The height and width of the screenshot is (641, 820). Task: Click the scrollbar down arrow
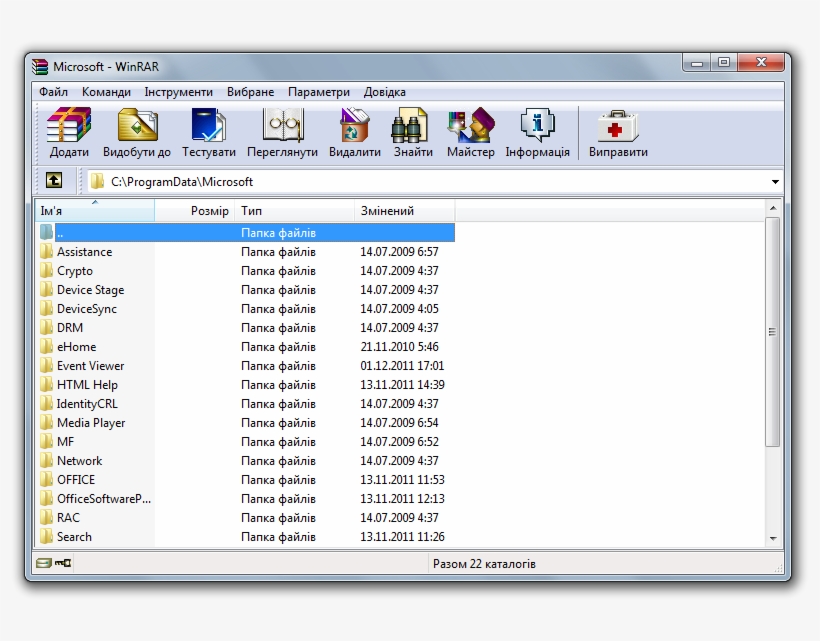click(771, 539)
